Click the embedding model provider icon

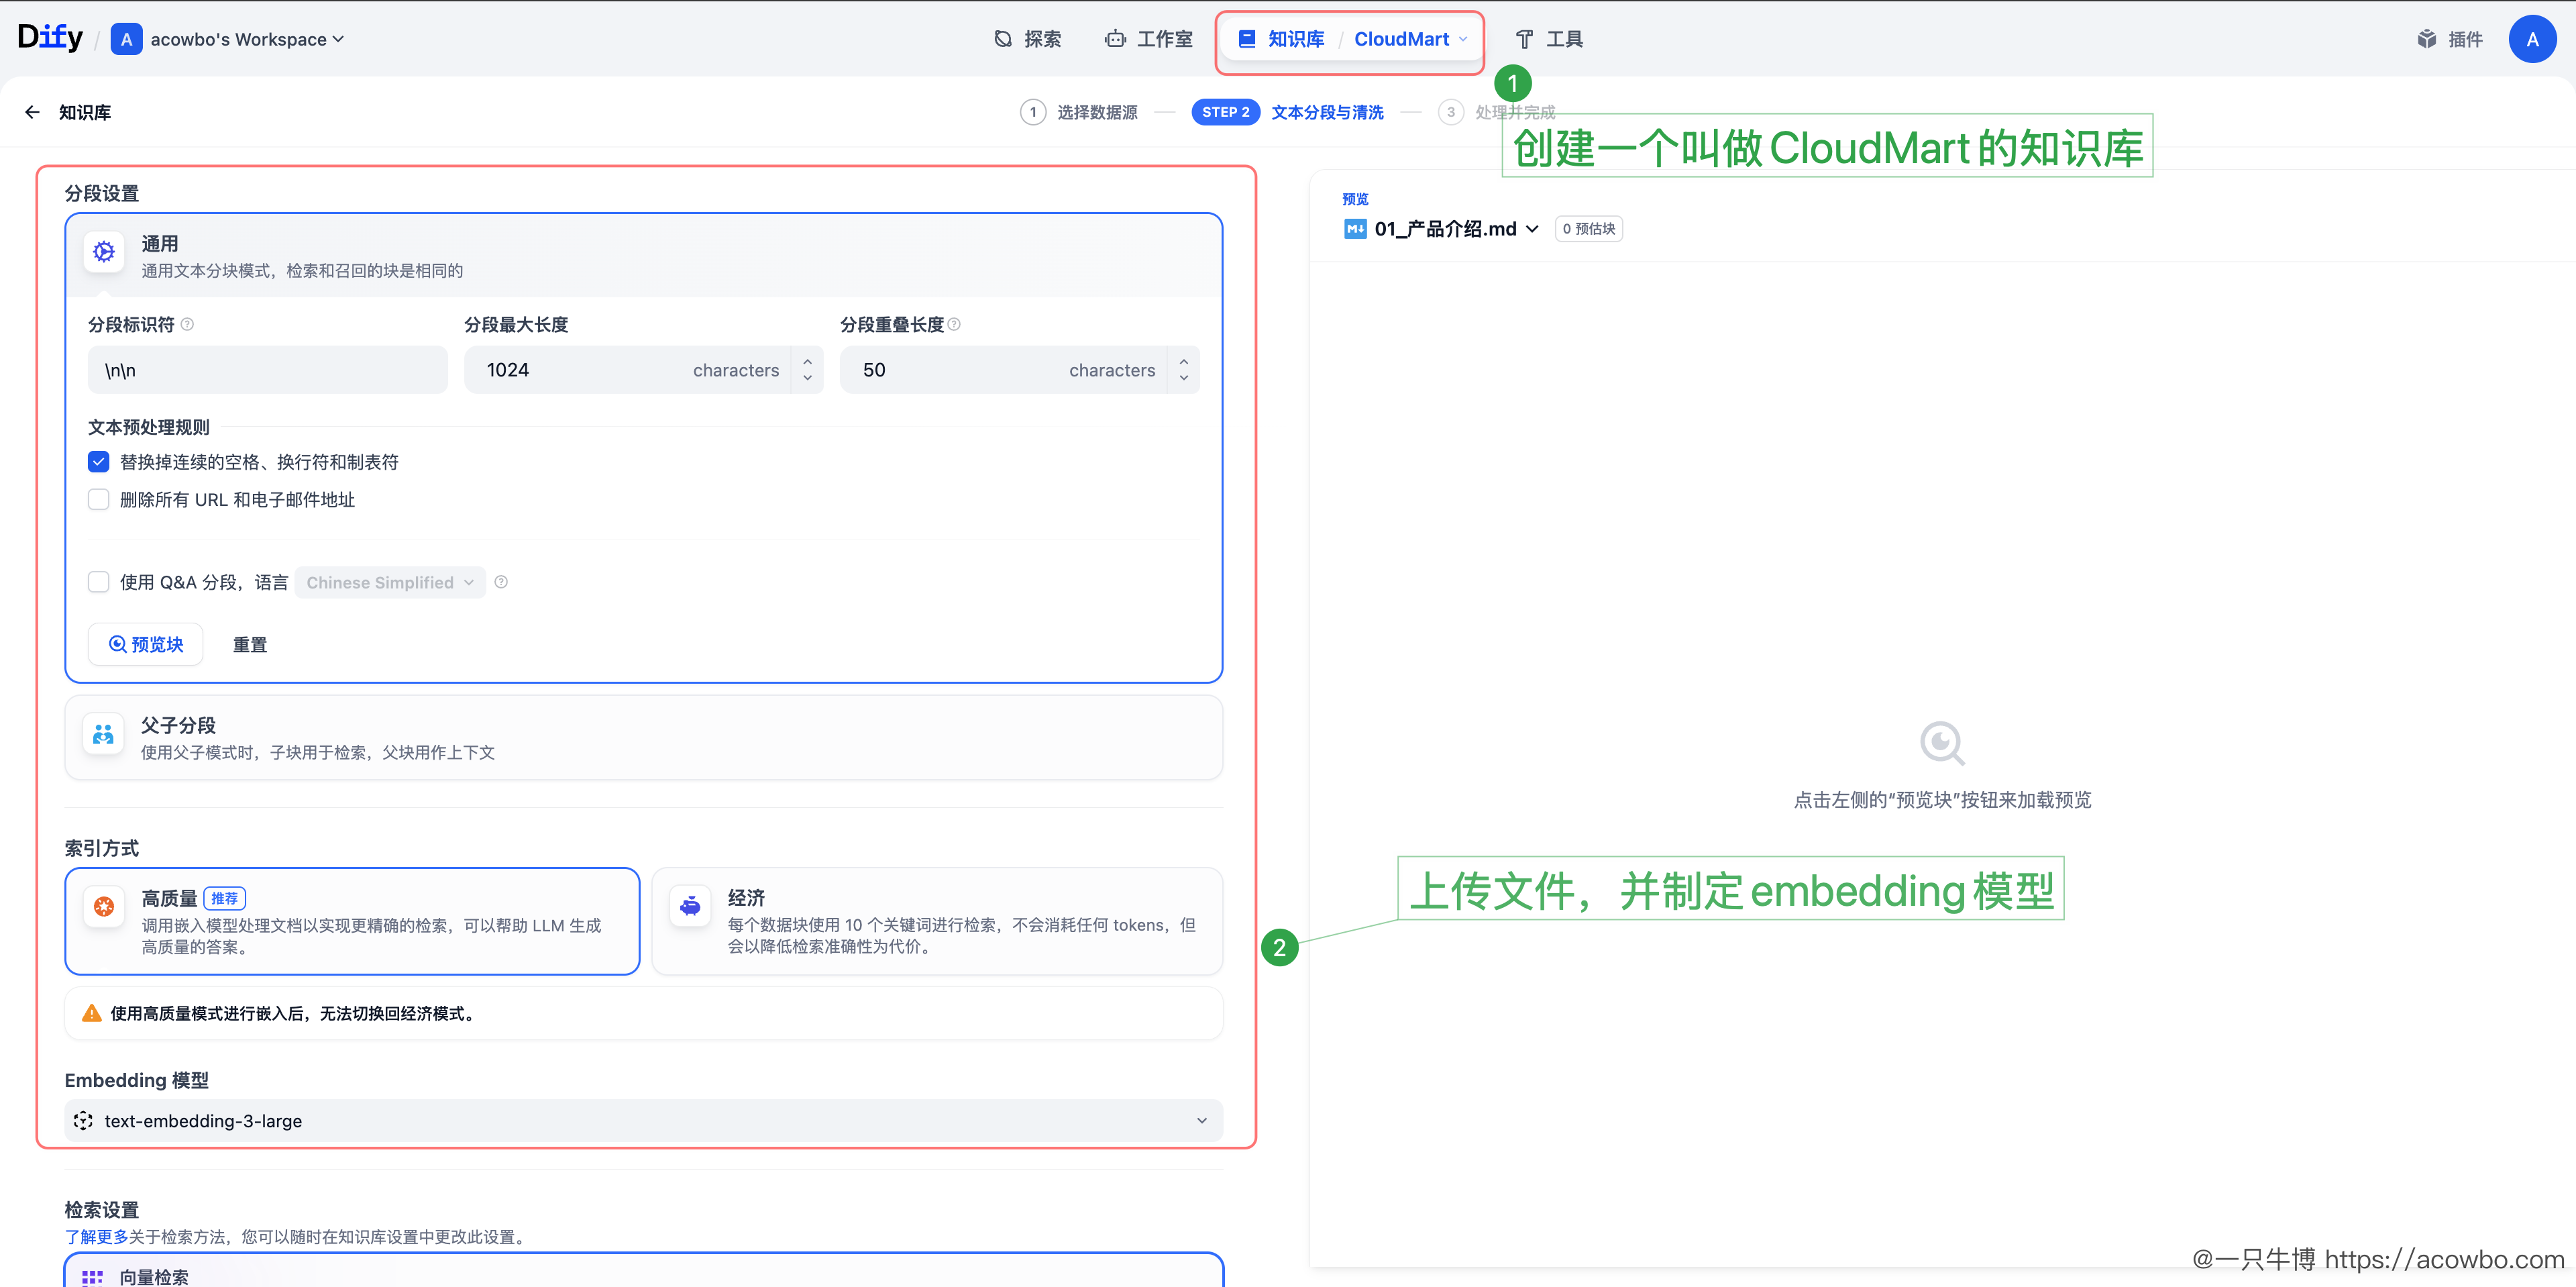83,1120
